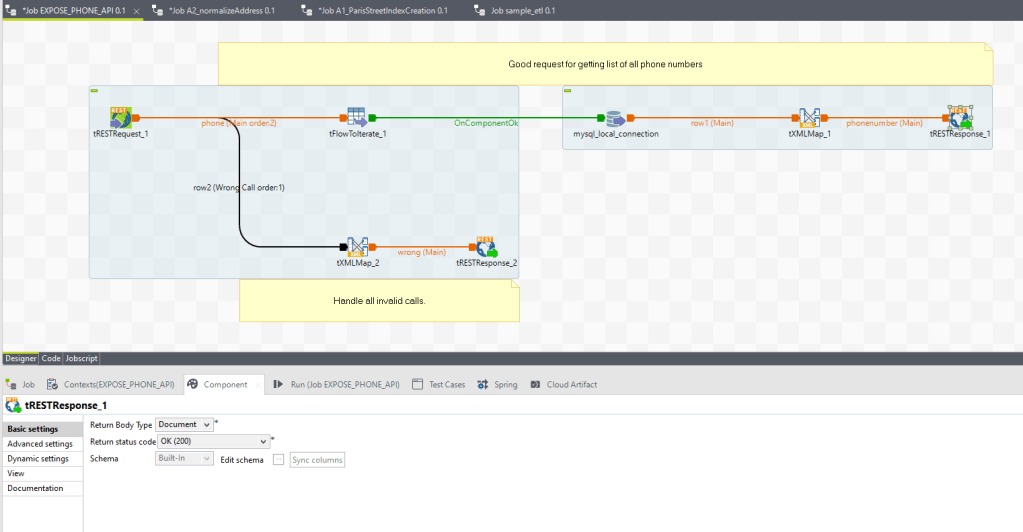
Task: Select the mysql_local_connection database icon
Action: 615,118
